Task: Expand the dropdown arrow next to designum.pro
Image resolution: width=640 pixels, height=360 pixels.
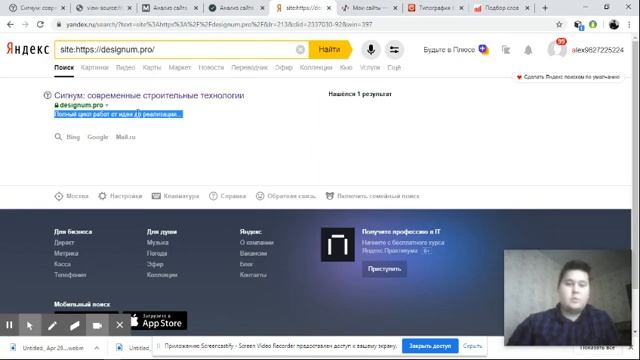Action: [107, 105]
